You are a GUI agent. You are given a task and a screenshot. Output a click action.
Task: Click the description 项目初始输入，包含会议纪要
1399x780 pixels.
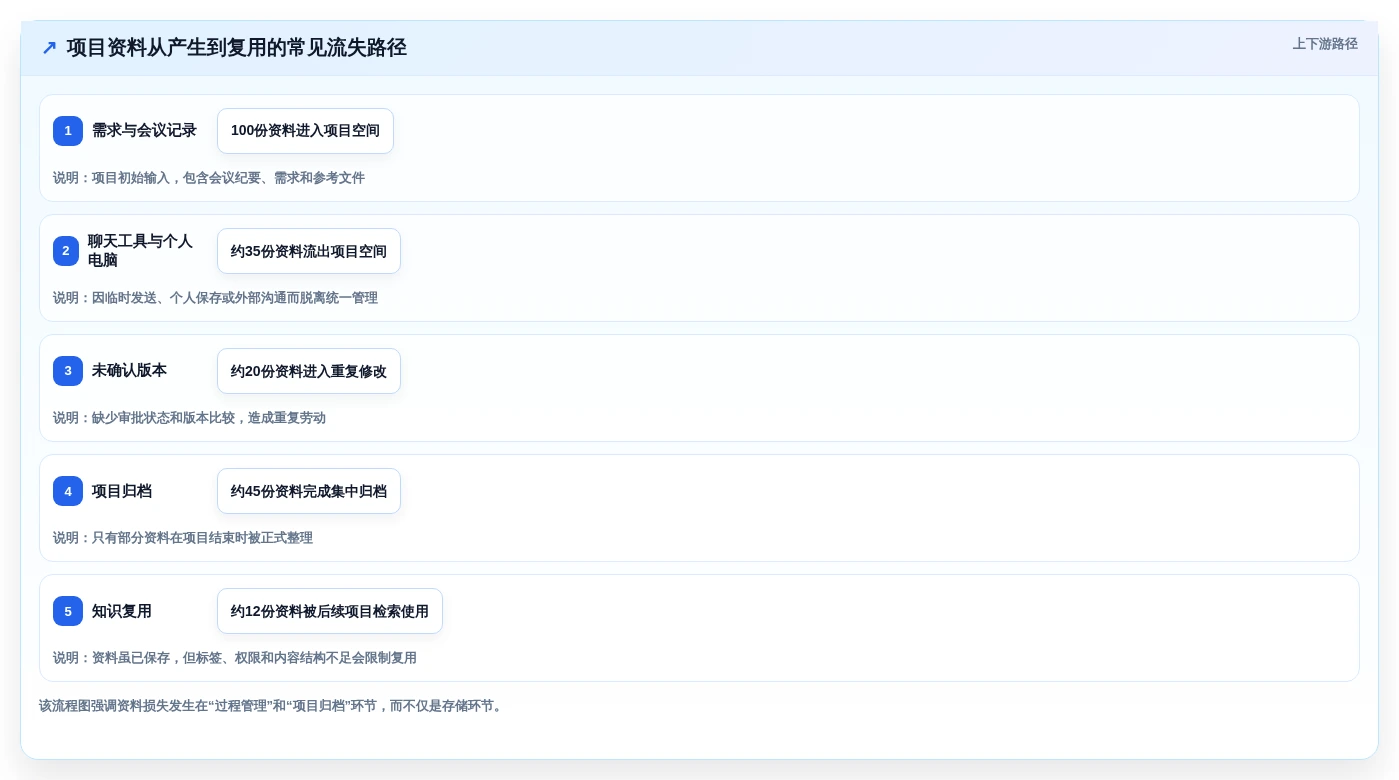[209, 178]
